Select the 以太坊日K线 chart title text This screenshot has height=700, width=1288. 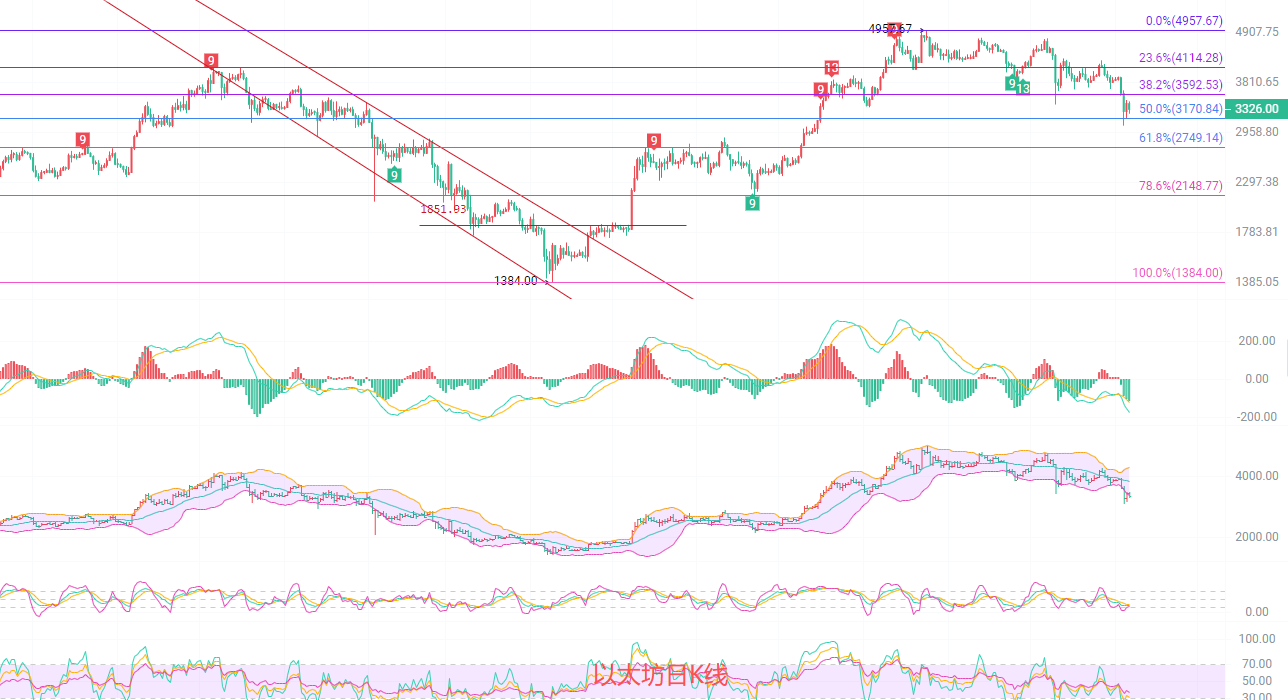[661, 676]
